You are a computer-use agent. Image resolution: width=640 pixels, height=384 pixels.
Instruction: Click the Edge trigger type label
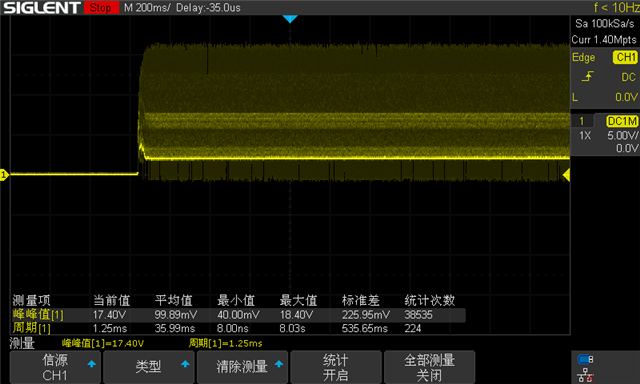[583, 58]
